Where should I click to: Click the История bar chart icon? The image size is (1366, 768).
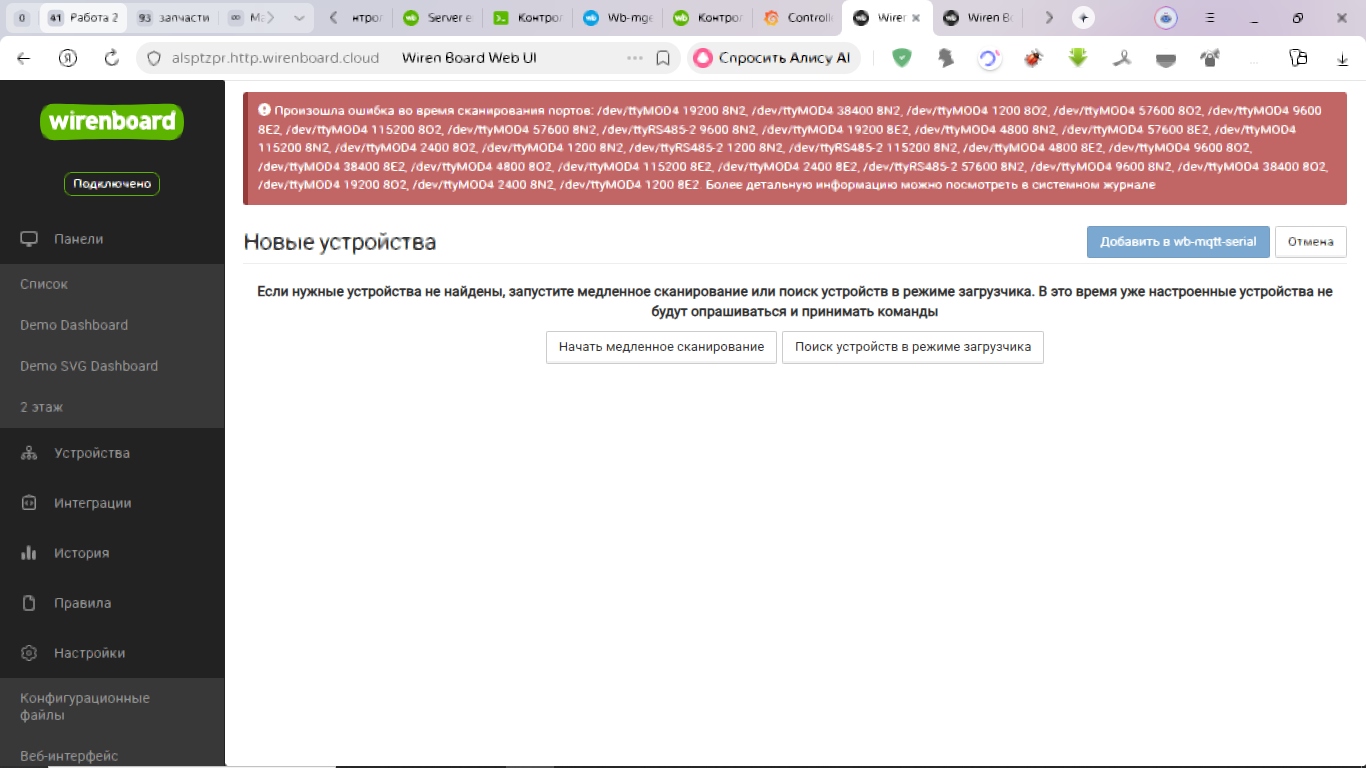pos(29,553)
